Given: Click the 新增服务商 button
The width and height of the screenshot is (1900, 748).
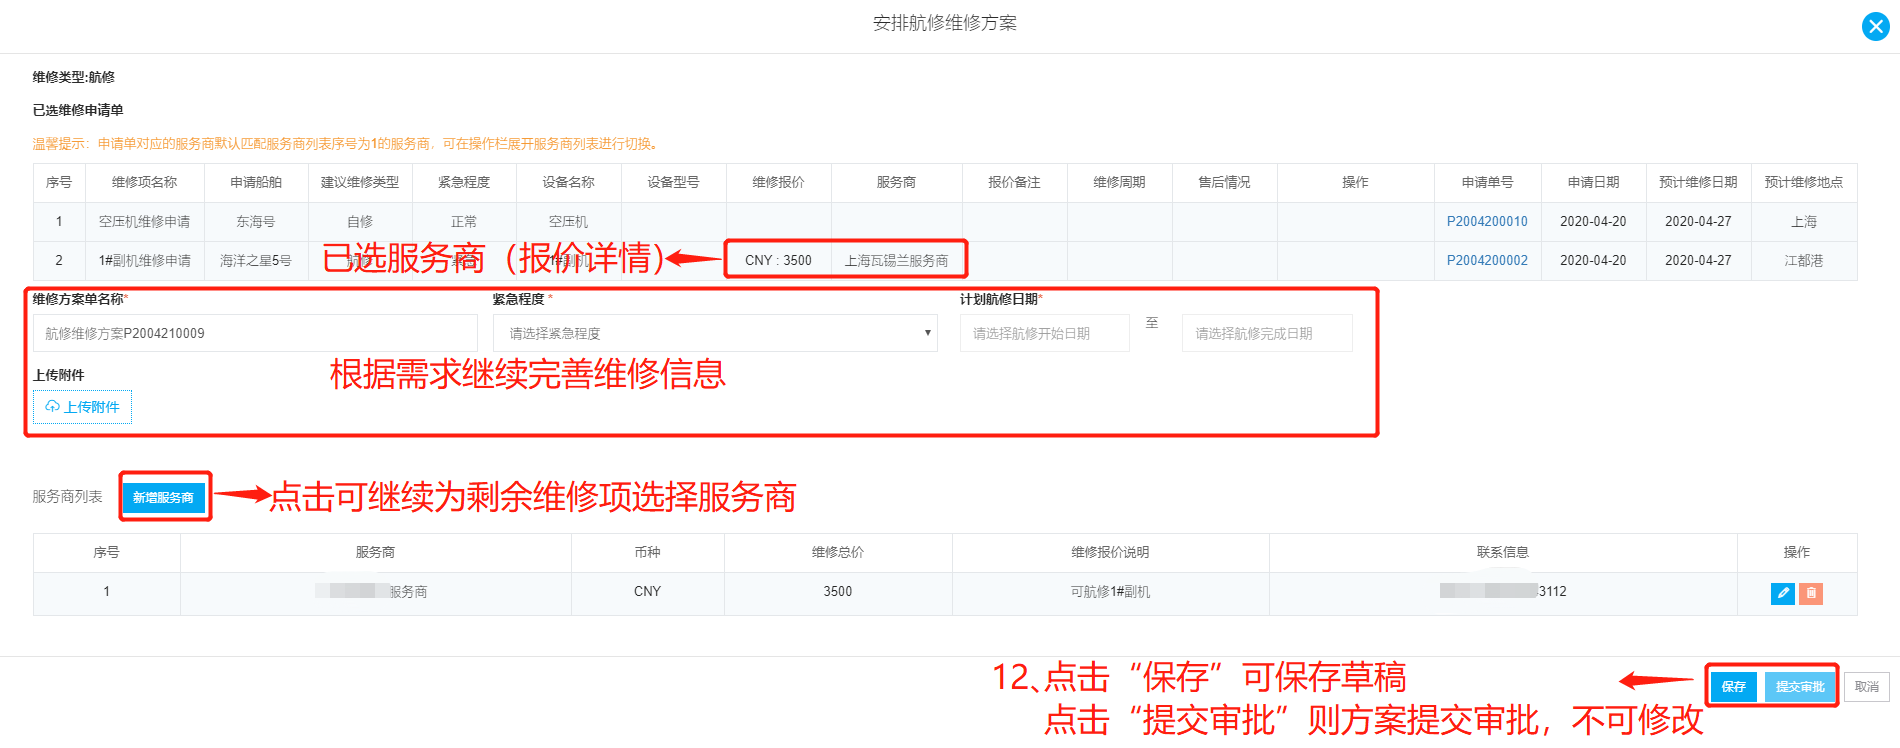Looking at the screenshot, I should (x=163, y=497).
